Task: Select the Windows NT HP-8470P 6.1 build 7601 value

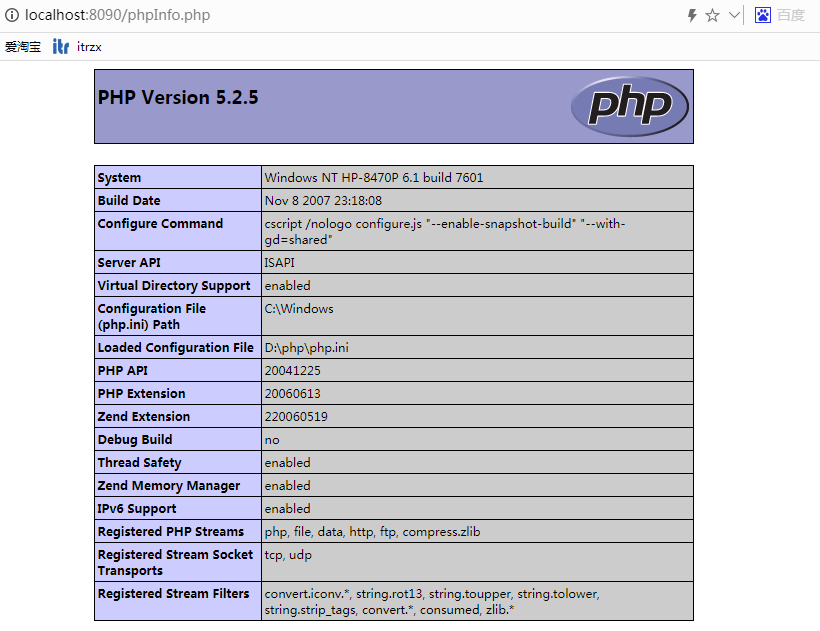Action: click(x=373, y=178)
